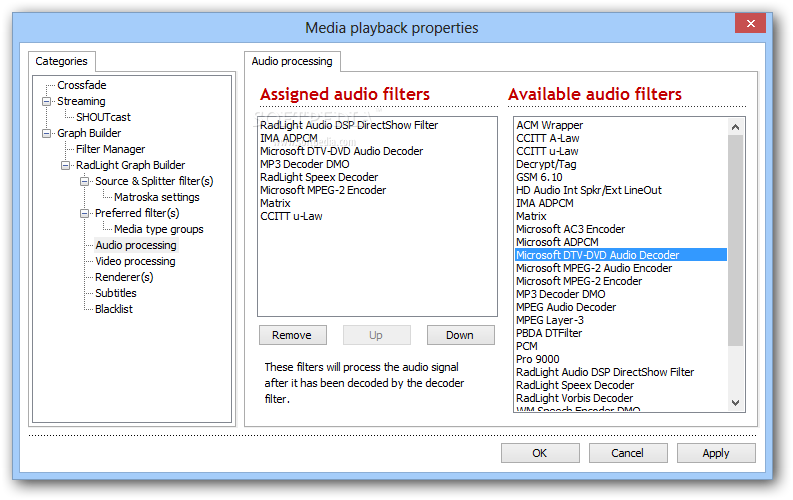Click the available filters scroll up arrow
Screen dimensions: 793x500
tap(735, 127)
